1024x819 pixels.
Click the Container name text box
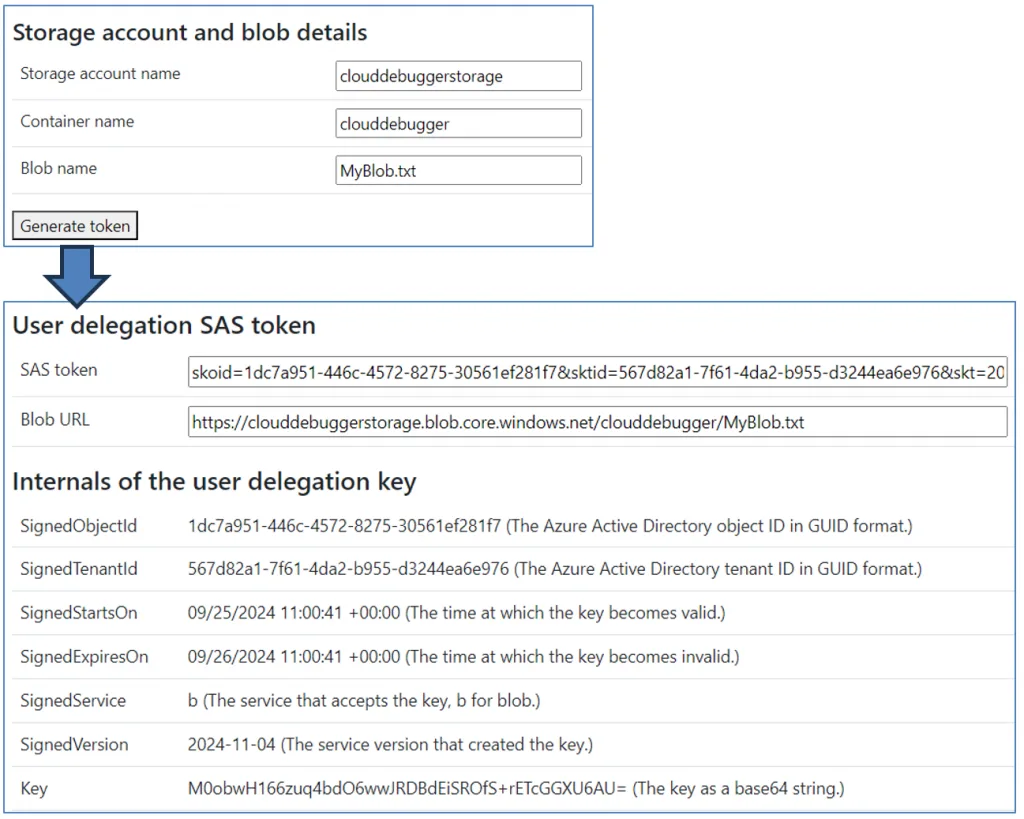pyautogui.click(x=457, y=123)
